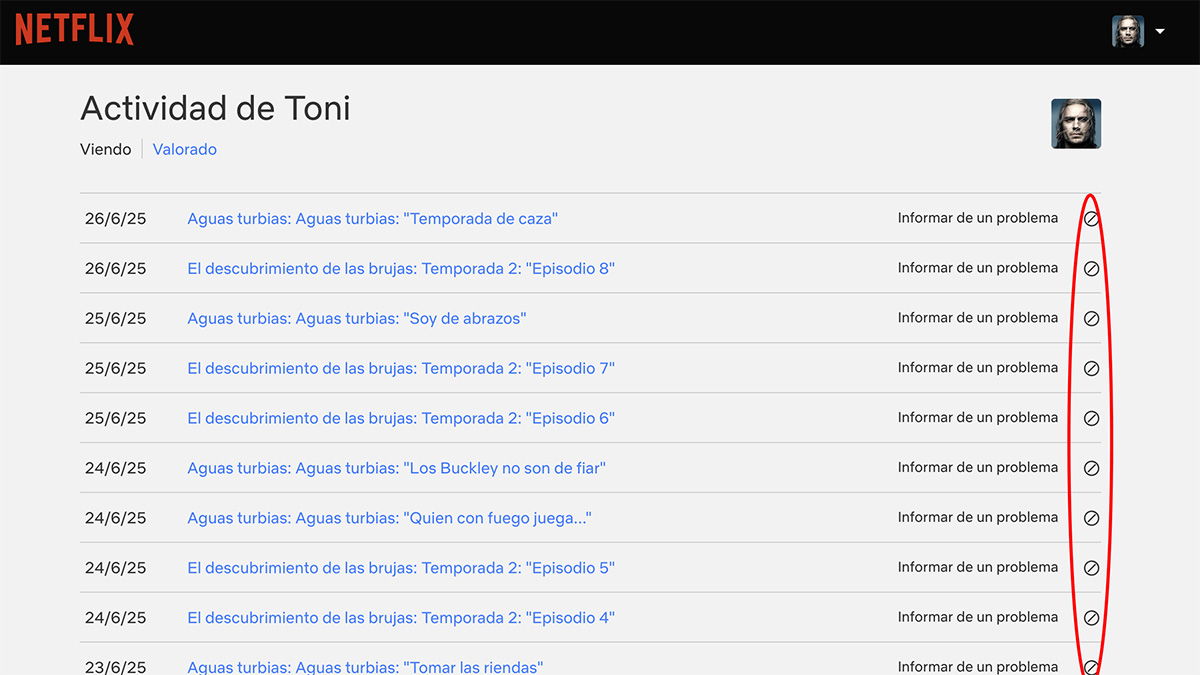1200x675 pixels.
Task: Report a problem for "Episodio 5"
Action: coord(978,567)
